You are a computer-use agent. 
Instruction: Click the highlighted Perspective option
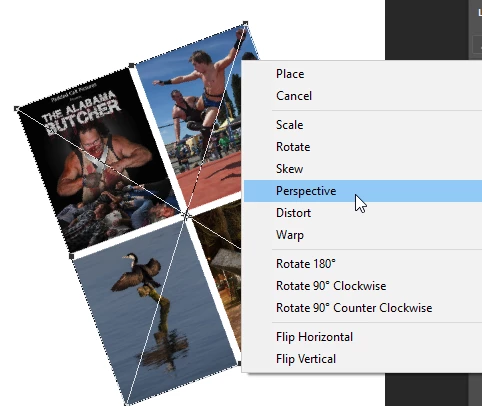tap(363, 191)
